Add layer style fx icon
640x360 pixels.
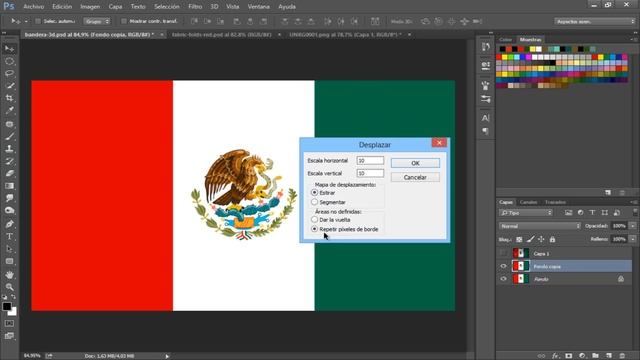pyautogui.click(x=555, y=356)
